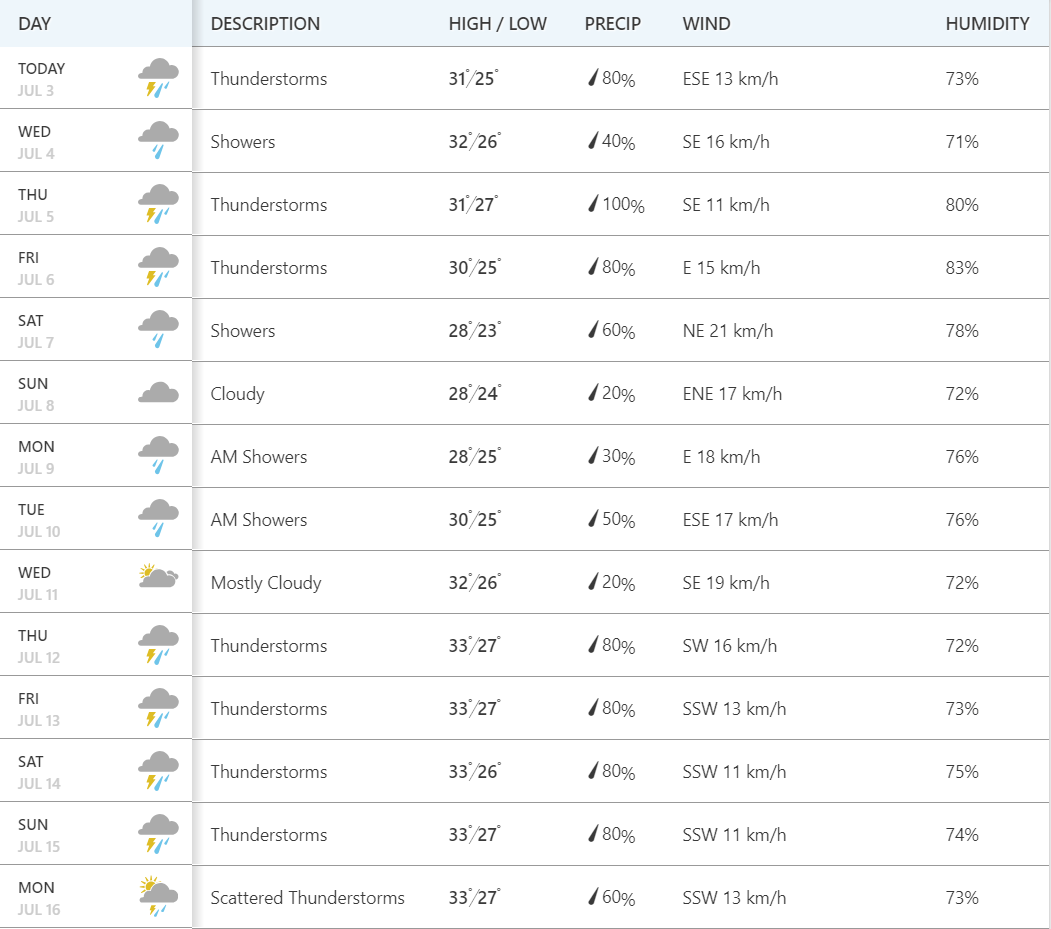Open the MON JUL 9 day entry
This screenshot has width=1051, height=929.
pyautogui.click(x=96, y=456)
